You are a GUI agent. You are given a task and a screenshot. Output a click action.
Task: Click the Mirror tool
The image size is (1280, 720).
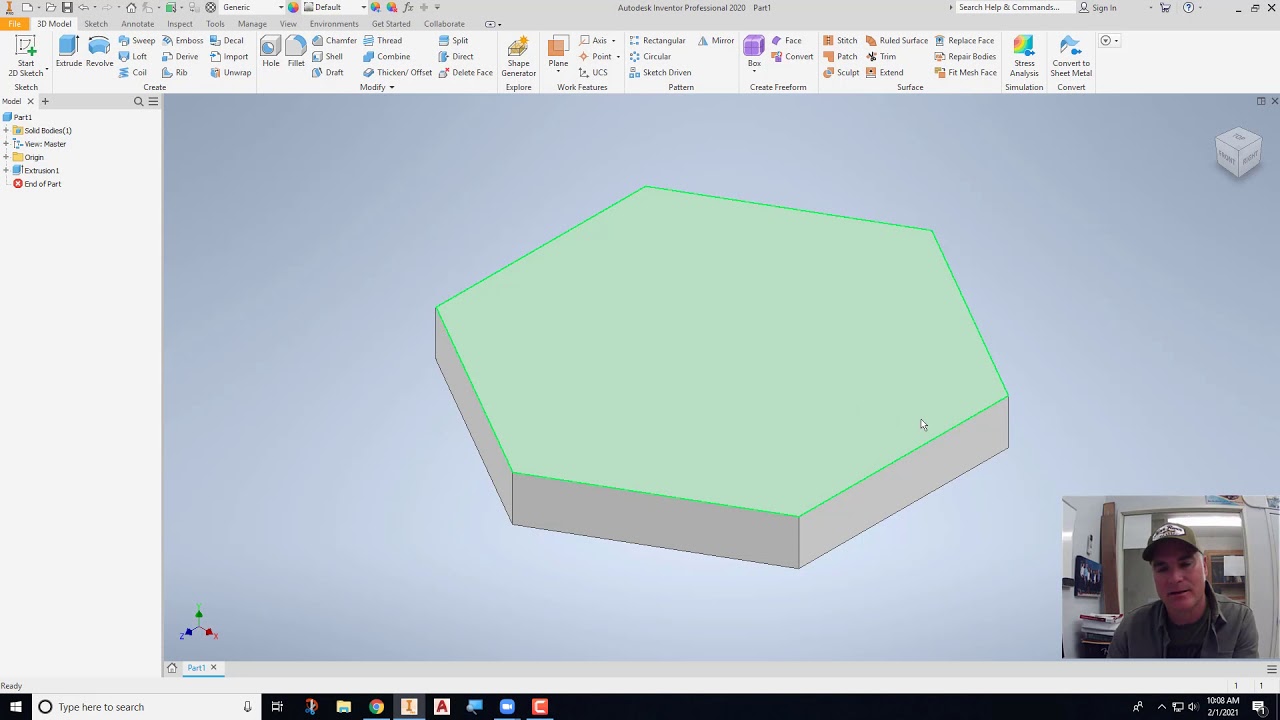click(716, 41)
